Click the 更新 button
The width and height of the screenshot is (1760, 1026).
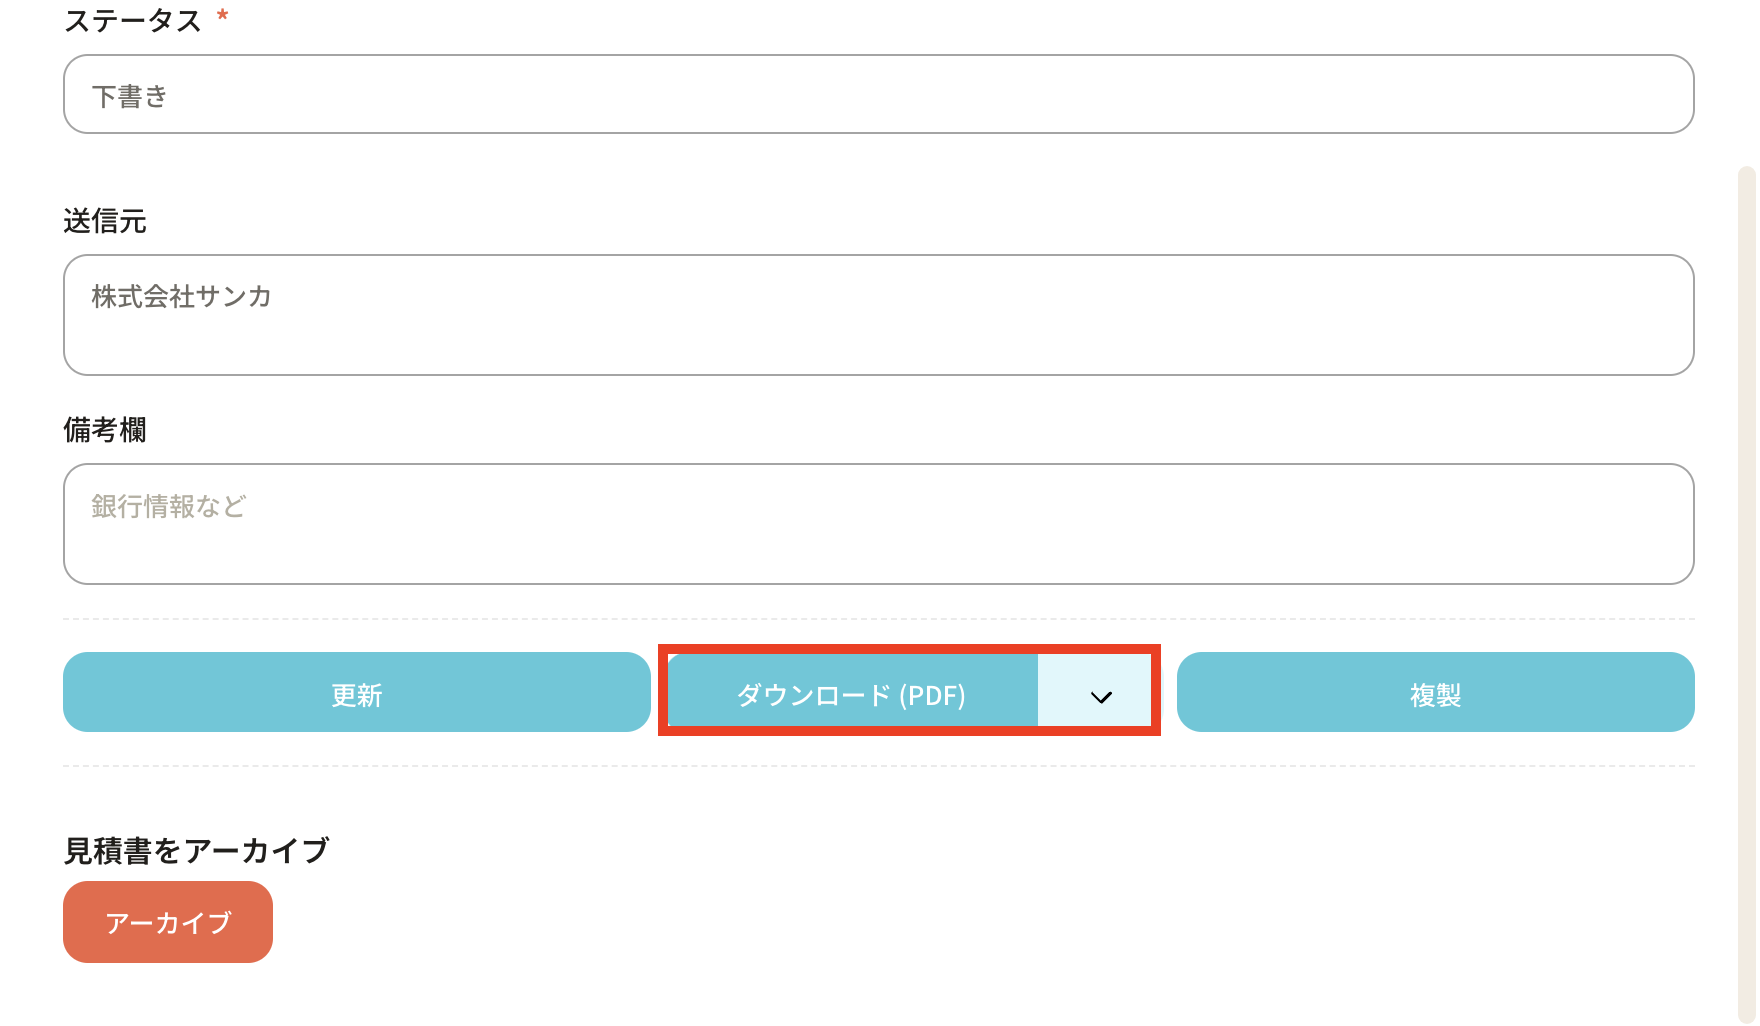pos(356,693)
